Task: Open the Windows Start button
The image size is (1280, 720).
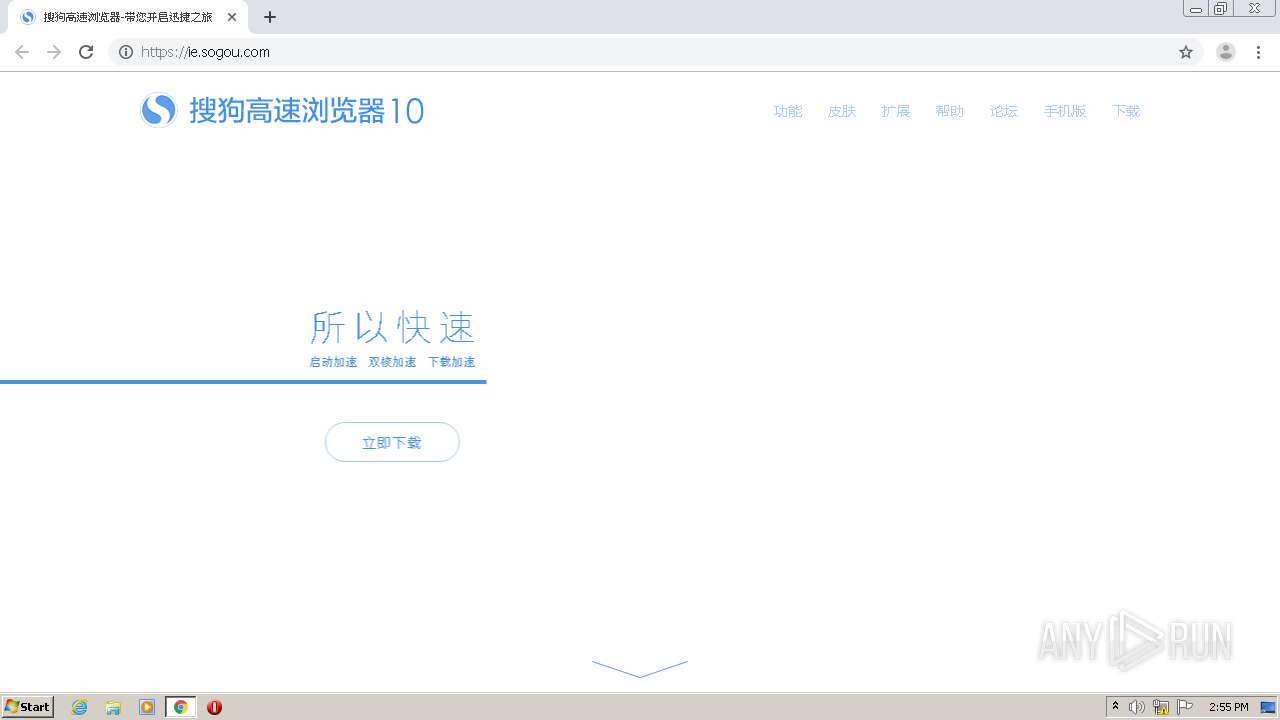Action: (x=28, y=707)
